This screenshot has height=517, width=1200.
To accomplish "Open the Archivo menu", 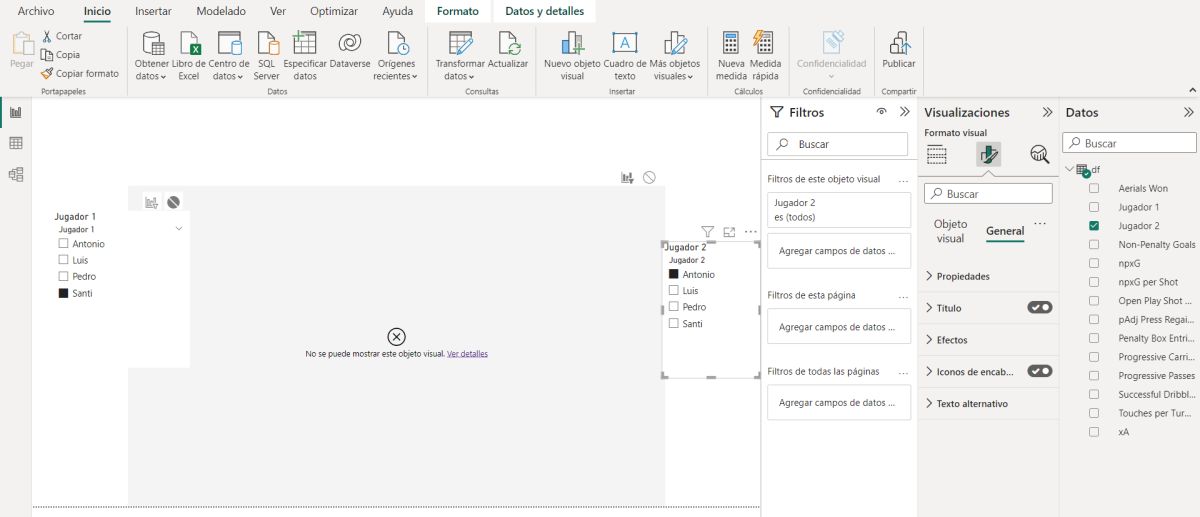I will pyautogui.click(x=36, y=11).
